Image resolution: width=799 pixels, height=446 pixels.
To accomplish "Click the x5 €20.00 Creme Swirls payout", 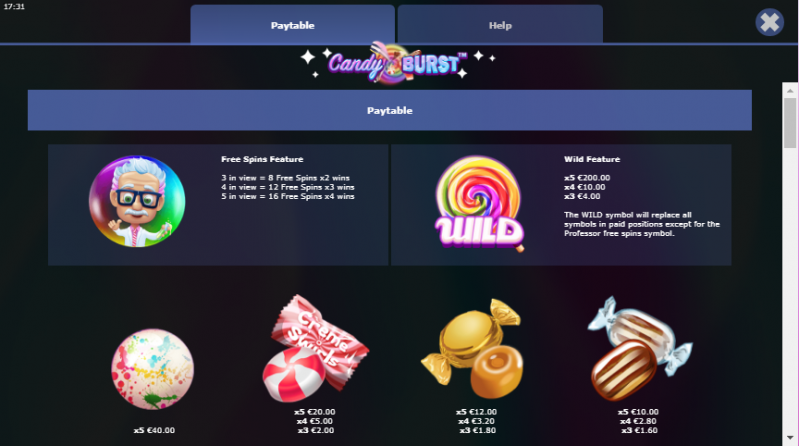I will click(314, 412).
